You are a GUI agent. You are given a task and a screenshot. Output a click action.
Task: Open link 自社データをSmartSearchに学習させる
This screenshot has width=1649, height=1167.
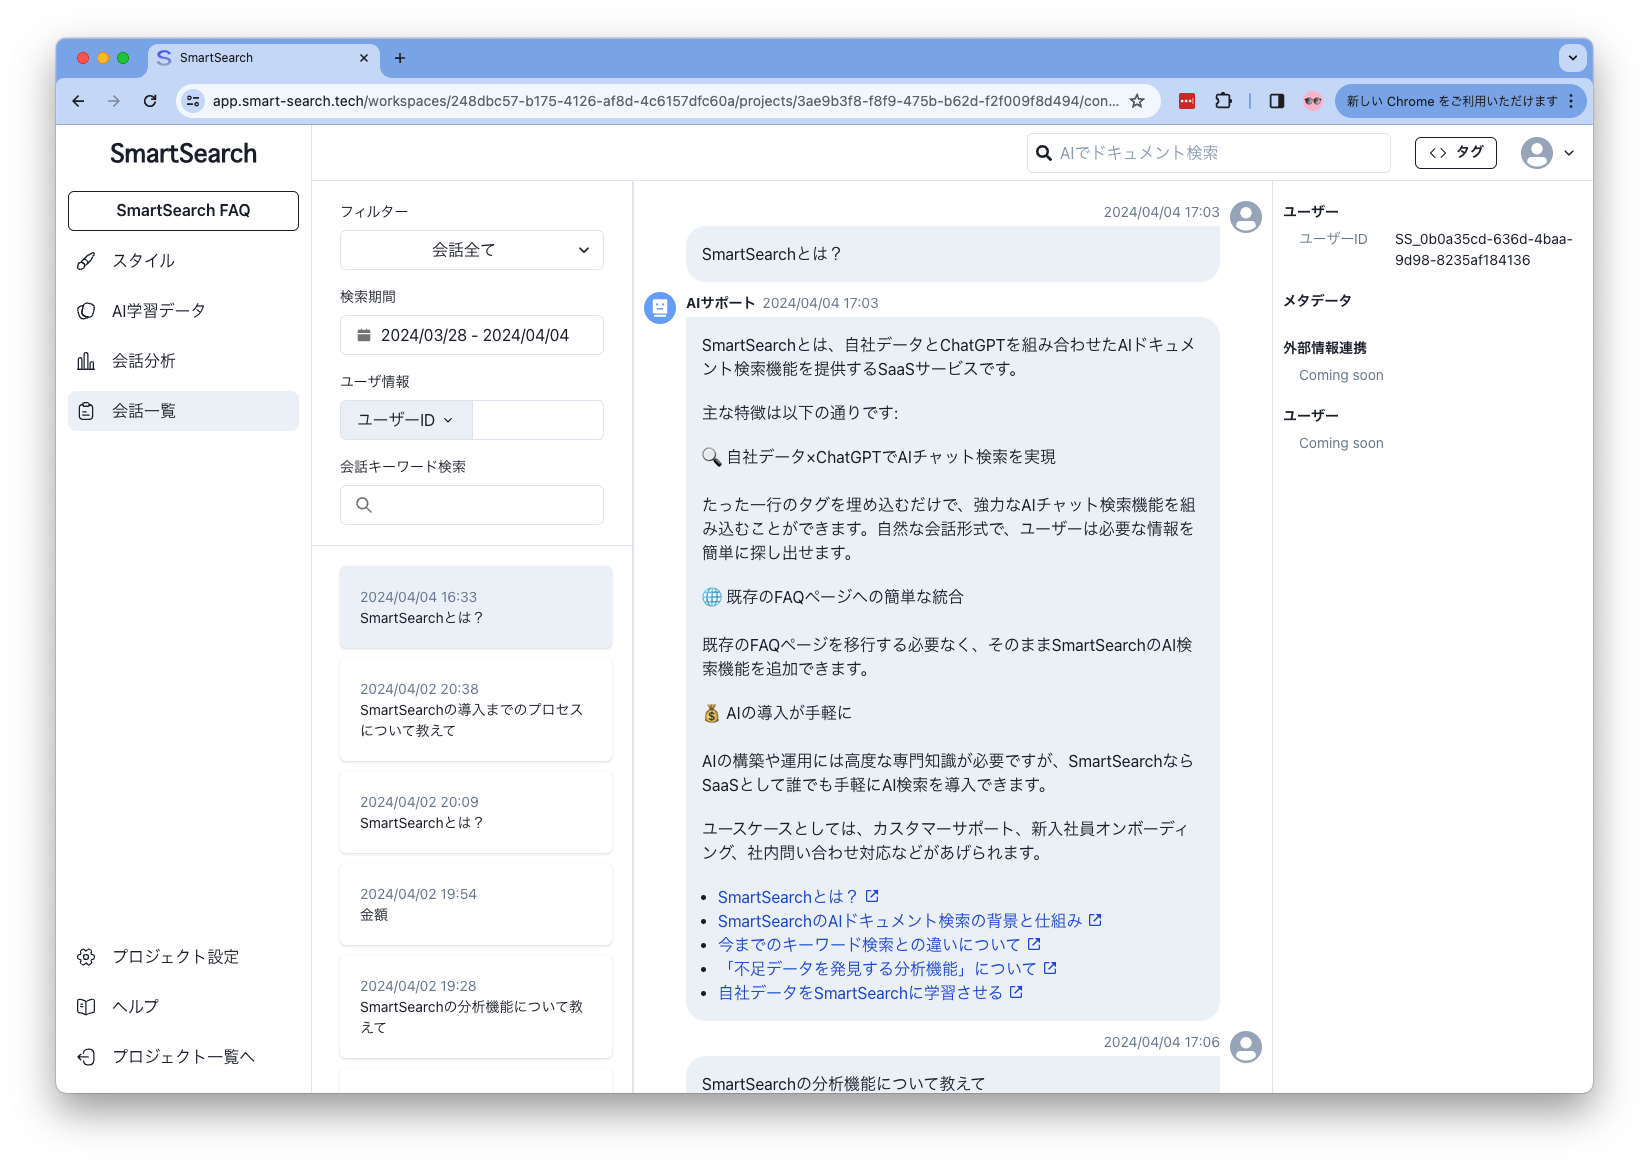(870, 993)
